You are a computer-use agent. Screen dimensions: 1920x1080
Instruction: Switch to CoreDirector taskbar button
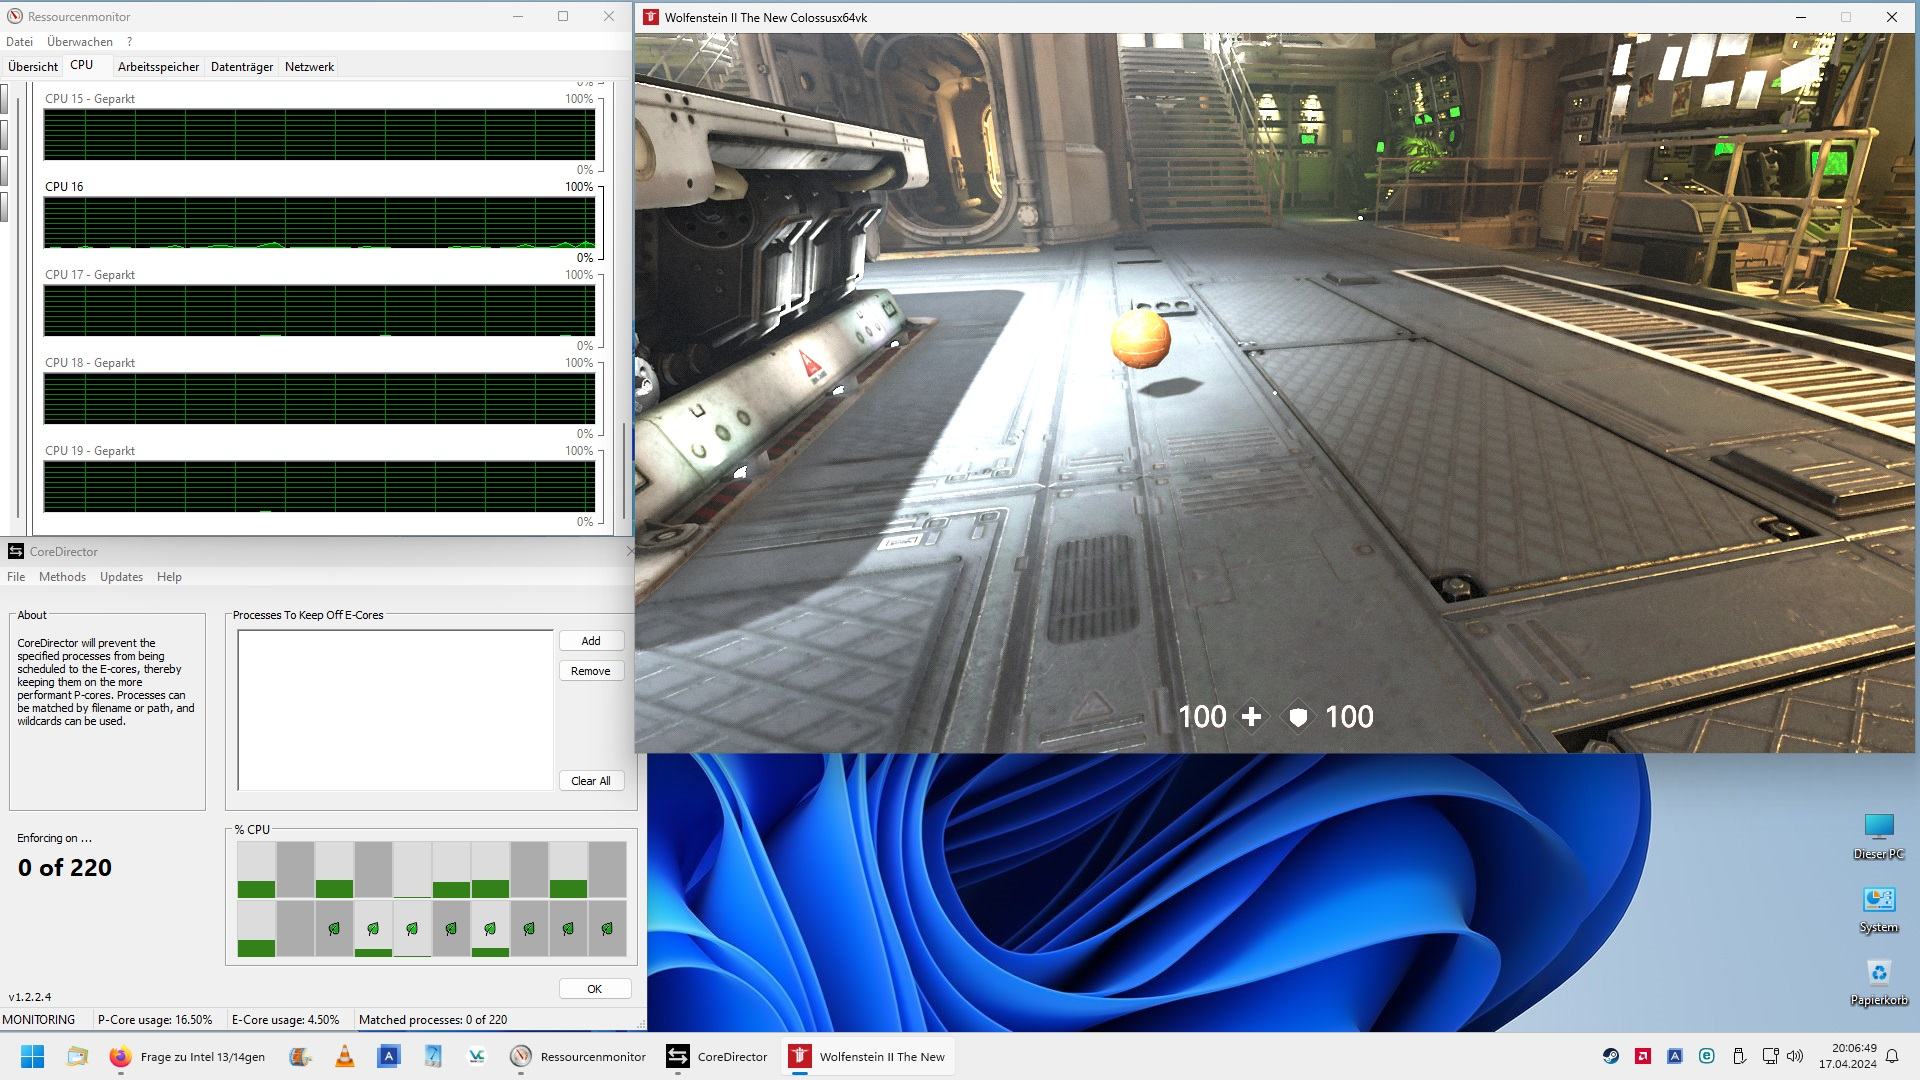pos(717,1056)
